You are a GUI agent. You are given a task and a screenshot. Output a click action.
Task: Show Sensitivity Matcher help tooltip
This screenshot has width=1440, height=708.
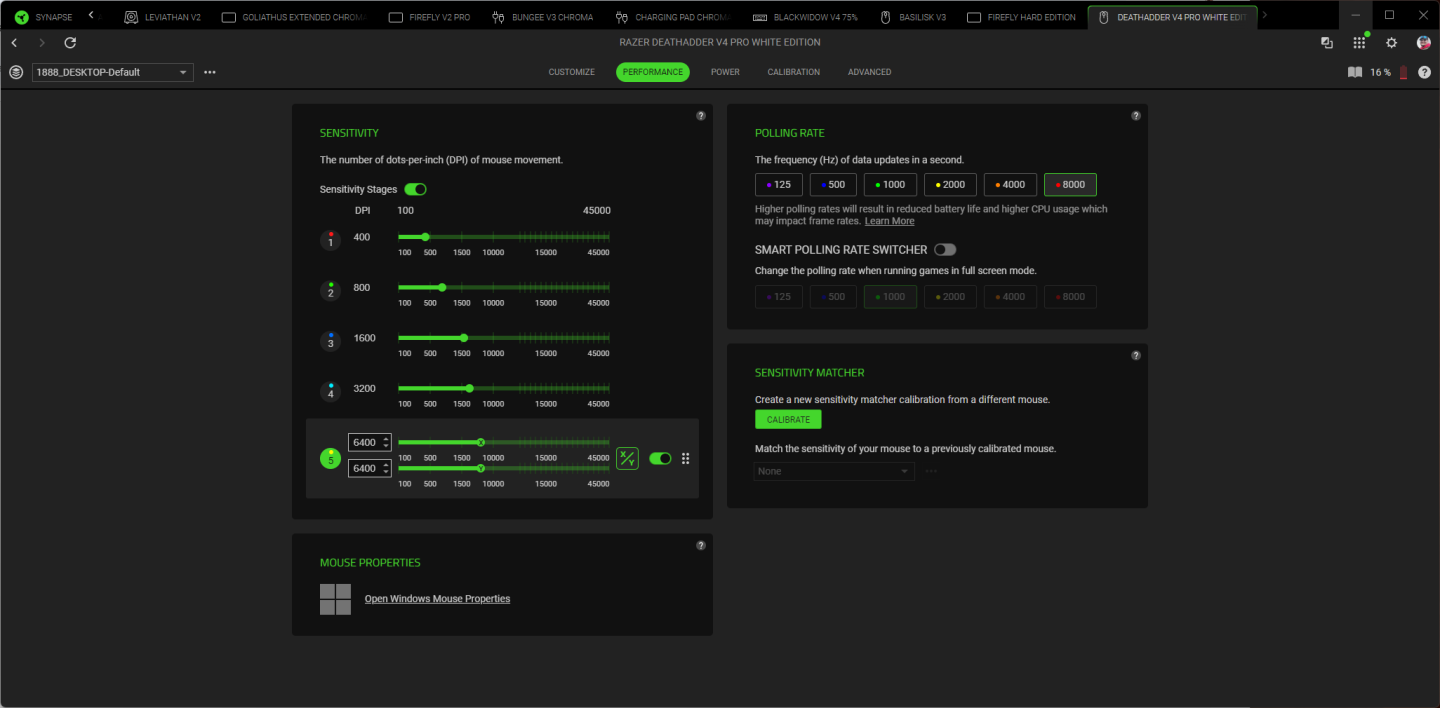pos(1136,355)
